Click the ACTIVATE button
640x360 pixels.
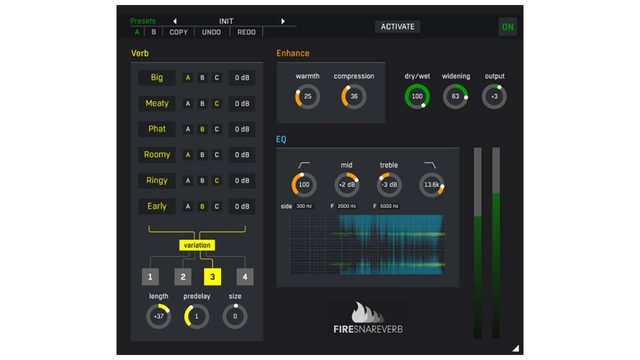coord(398,27)
